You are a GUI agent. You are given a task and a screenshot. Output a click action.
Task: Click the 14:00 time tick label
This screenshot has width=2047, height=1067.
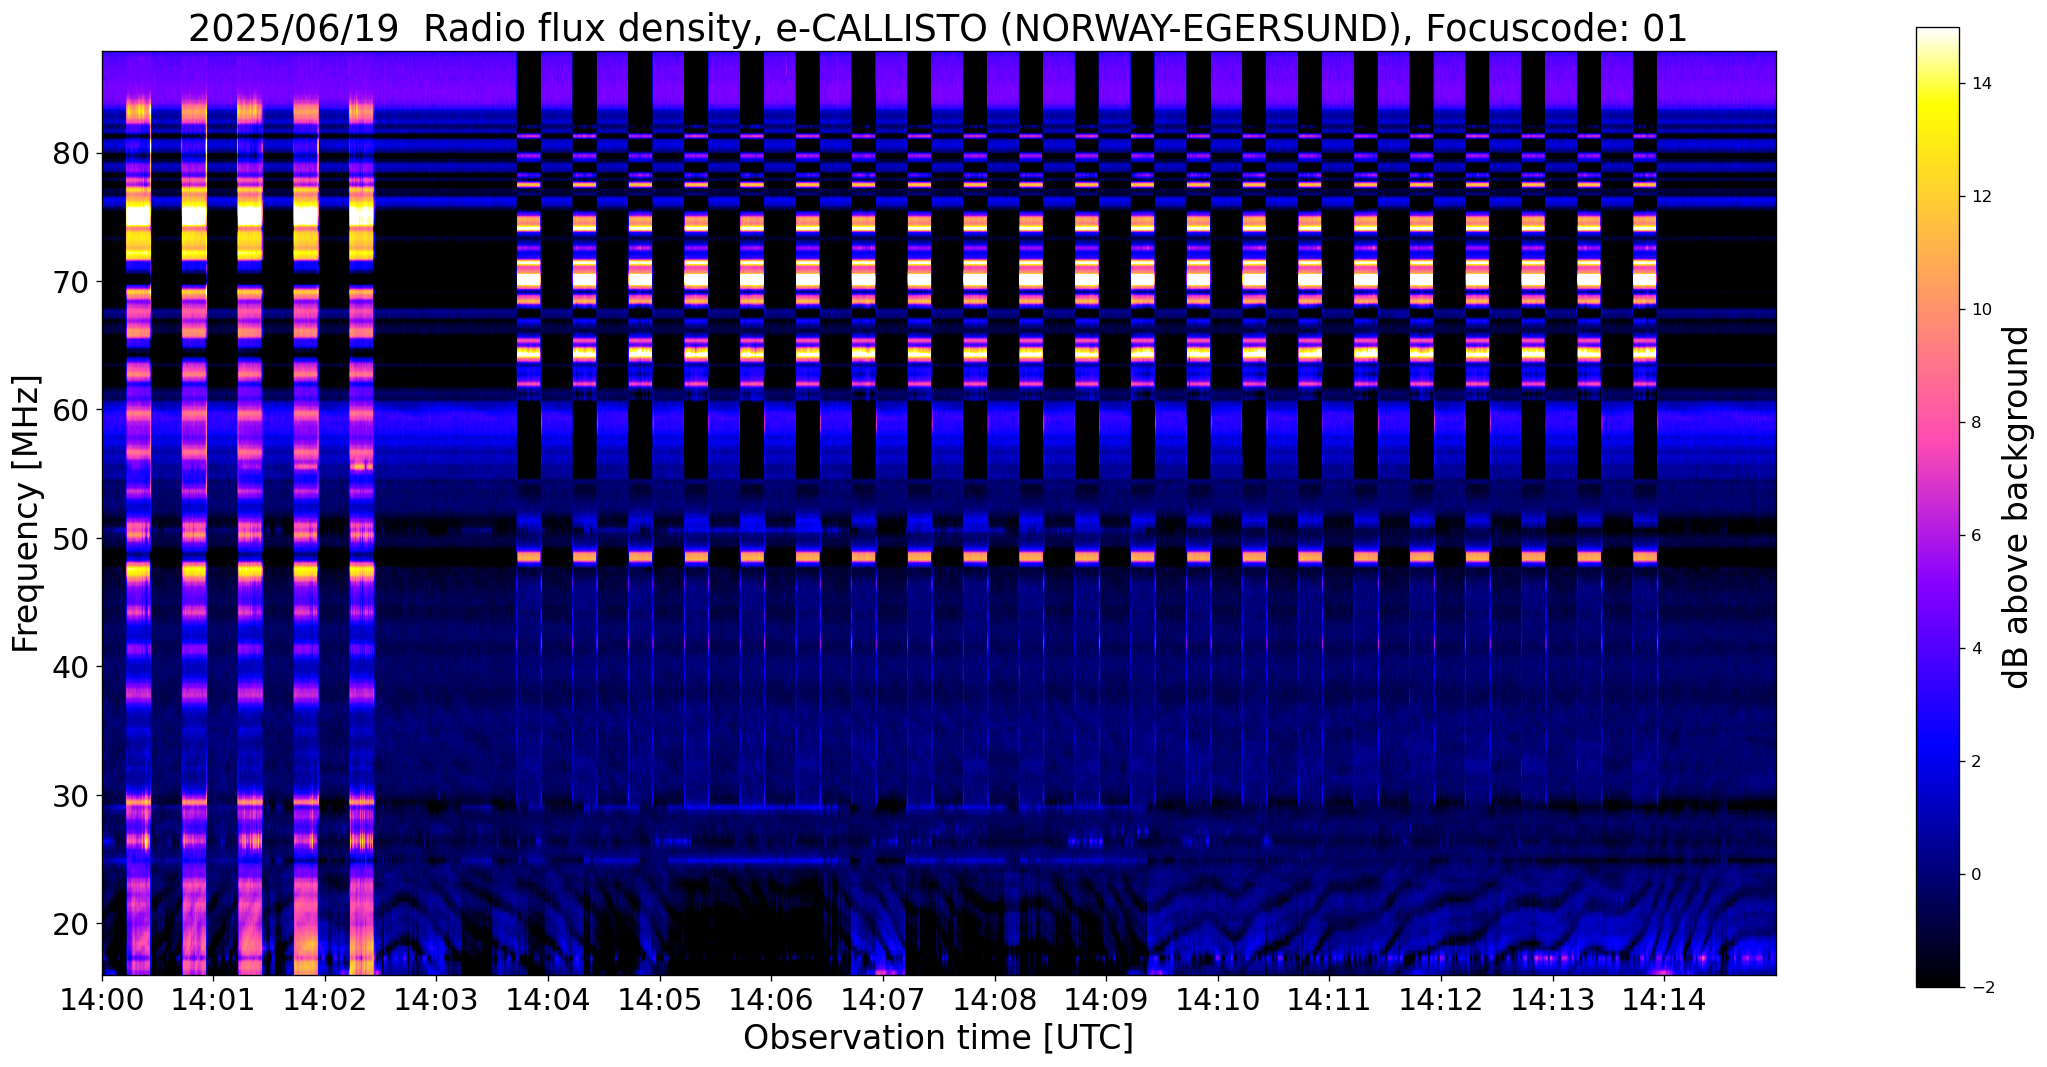(x=102, y=1000)
